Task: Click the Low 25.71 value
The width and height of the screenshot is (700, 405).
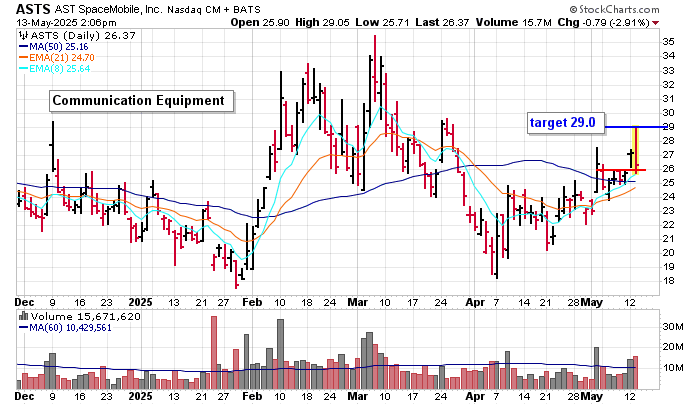Action: 382,22
